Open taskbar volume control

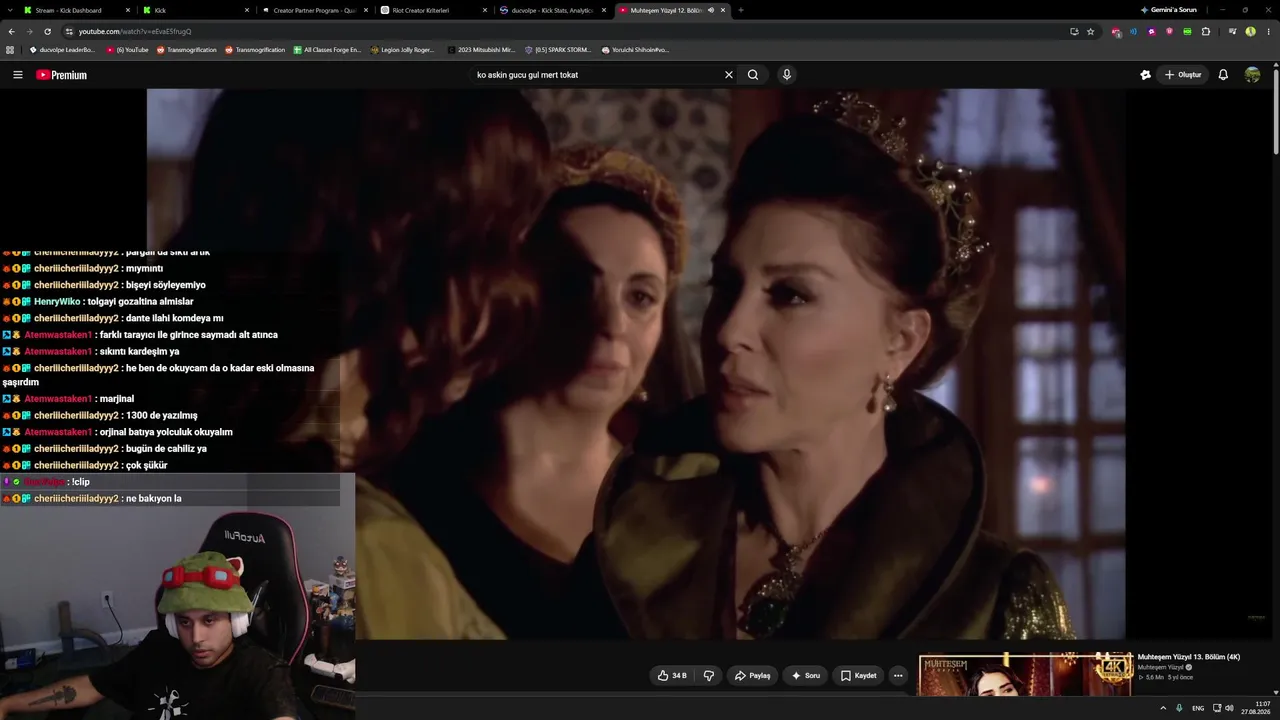coord(1229,708)
